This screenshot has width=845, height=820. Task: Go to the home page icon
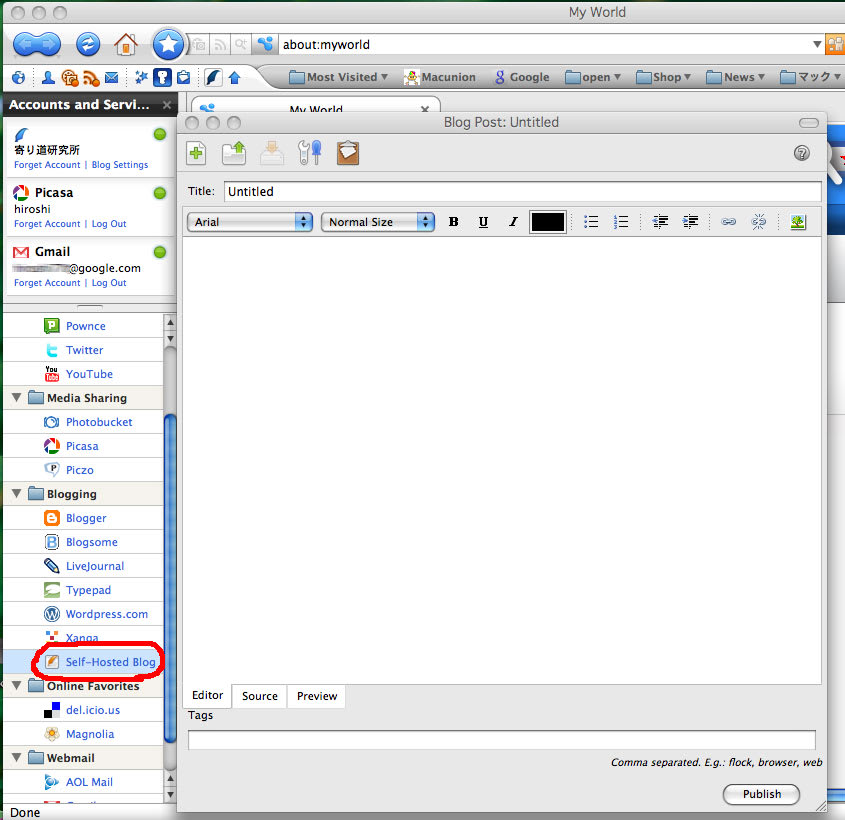(x=126, y=44)
